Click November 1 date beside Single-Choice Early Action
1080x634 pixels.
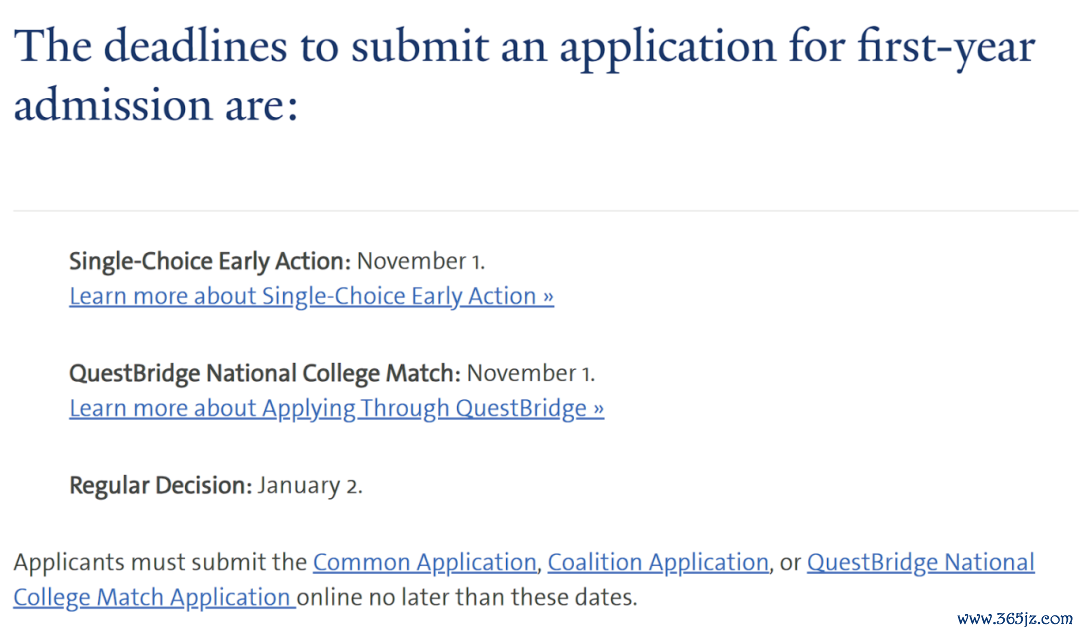point(421,261)
